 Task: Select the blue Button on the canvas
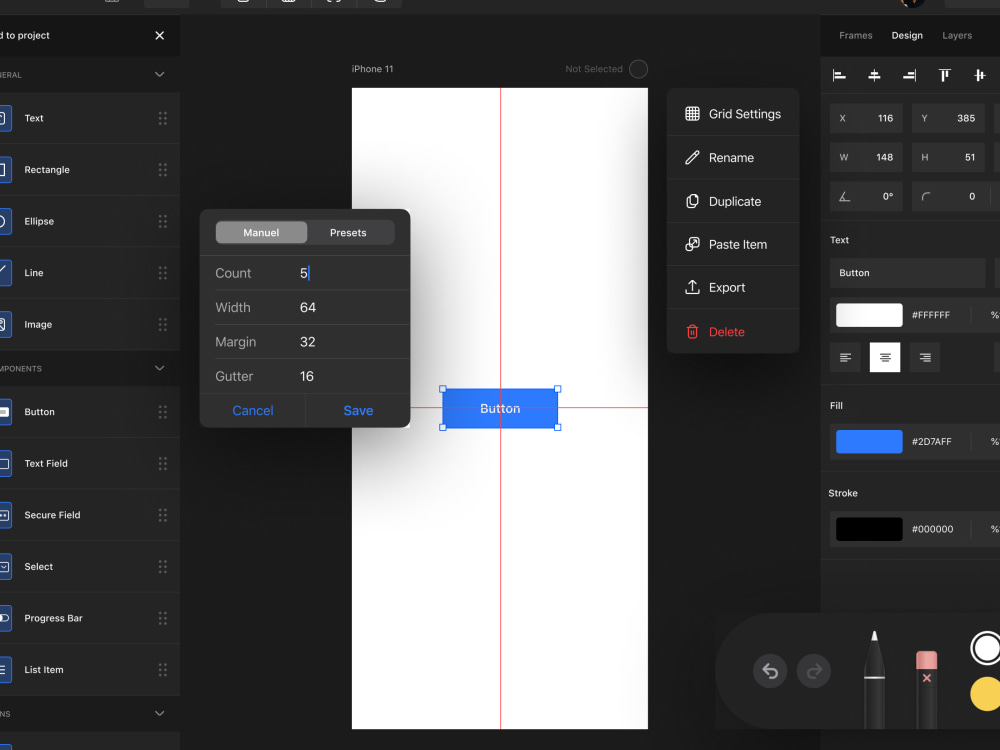(500, 408)
